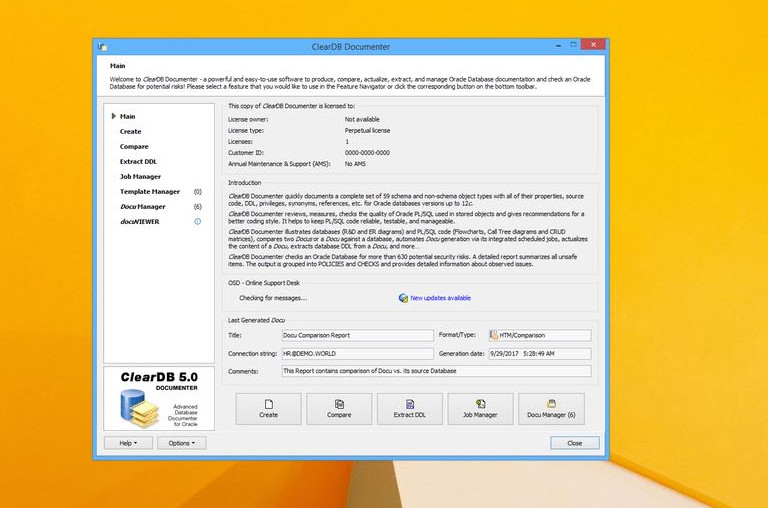Open Job Manager in the navigator
This screenshot has height=508, width=768.
click(140, 176)
